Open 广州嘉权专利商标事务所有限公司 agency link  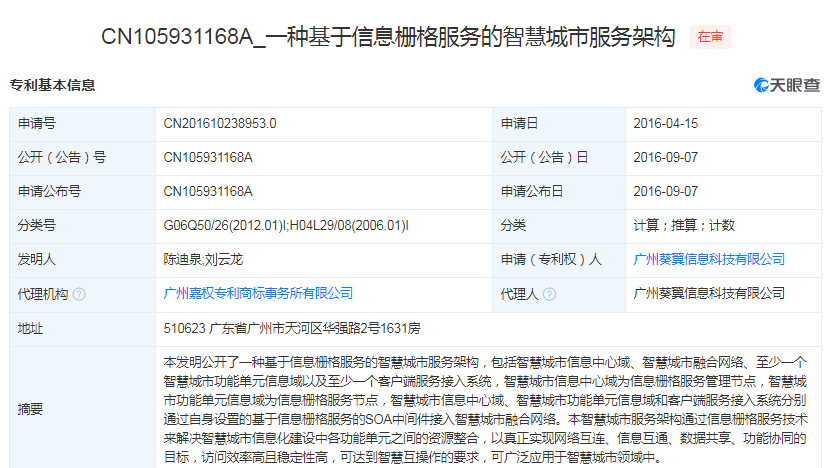258,293
